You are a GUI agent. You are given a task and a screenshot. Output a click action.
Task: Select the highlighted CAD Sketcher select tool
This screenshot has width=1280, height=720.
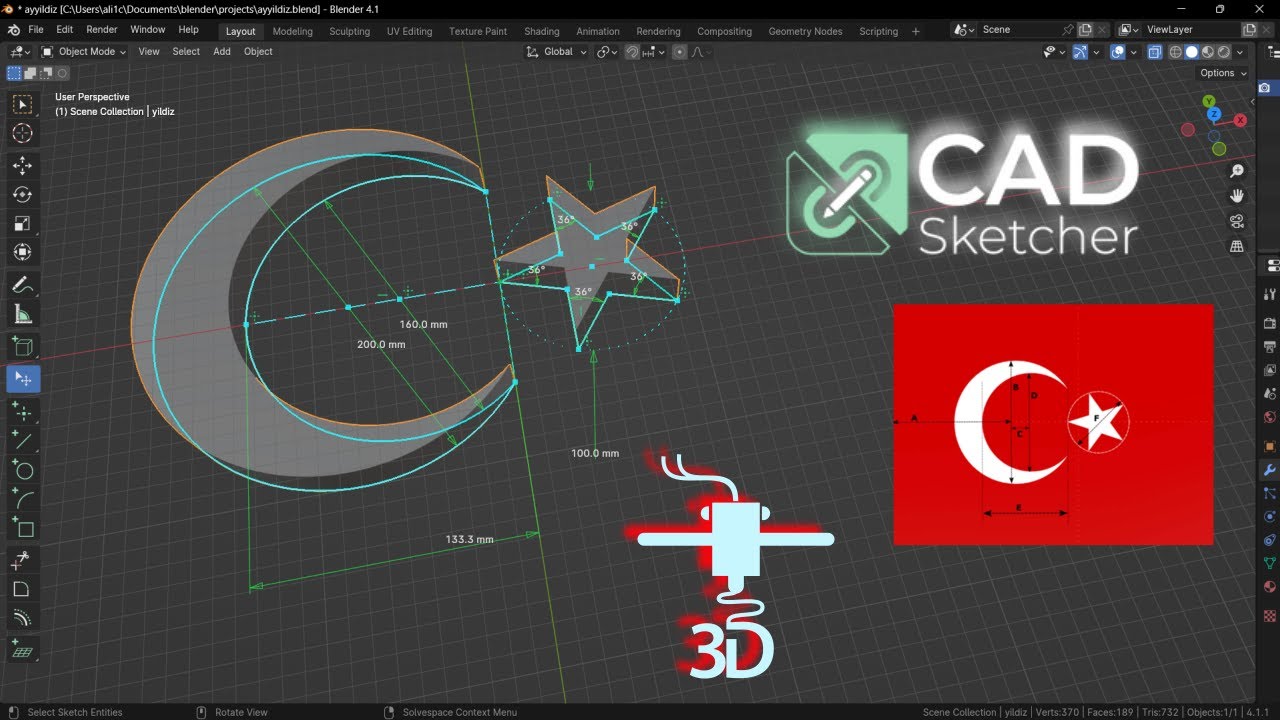coord(22,379)
